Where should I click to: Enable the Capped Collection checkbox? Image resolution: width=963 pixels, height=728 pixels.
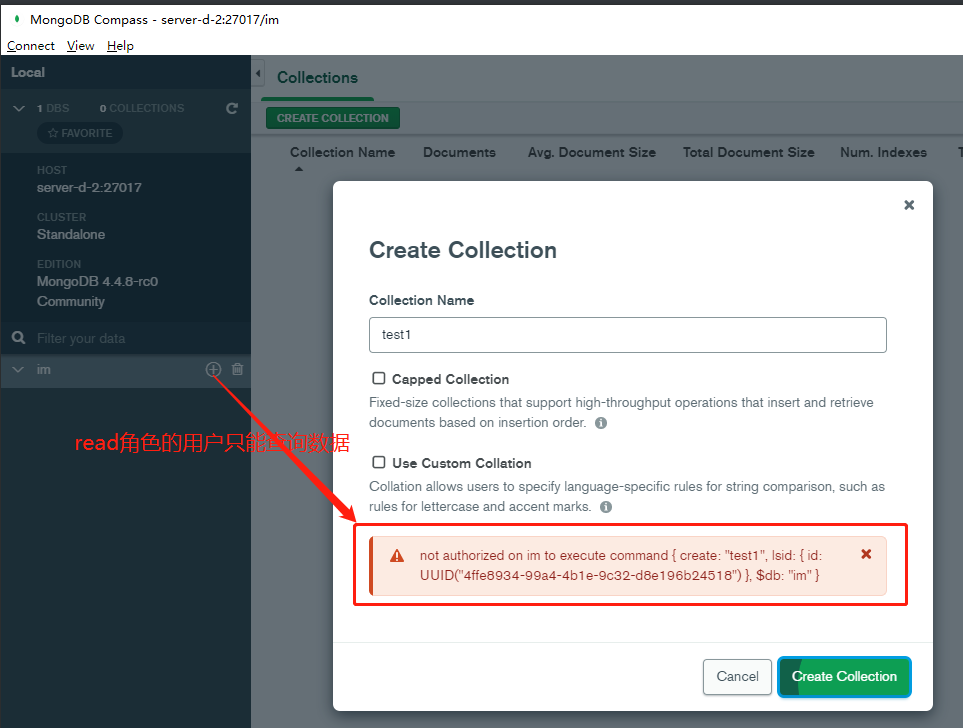click(379, 378)
